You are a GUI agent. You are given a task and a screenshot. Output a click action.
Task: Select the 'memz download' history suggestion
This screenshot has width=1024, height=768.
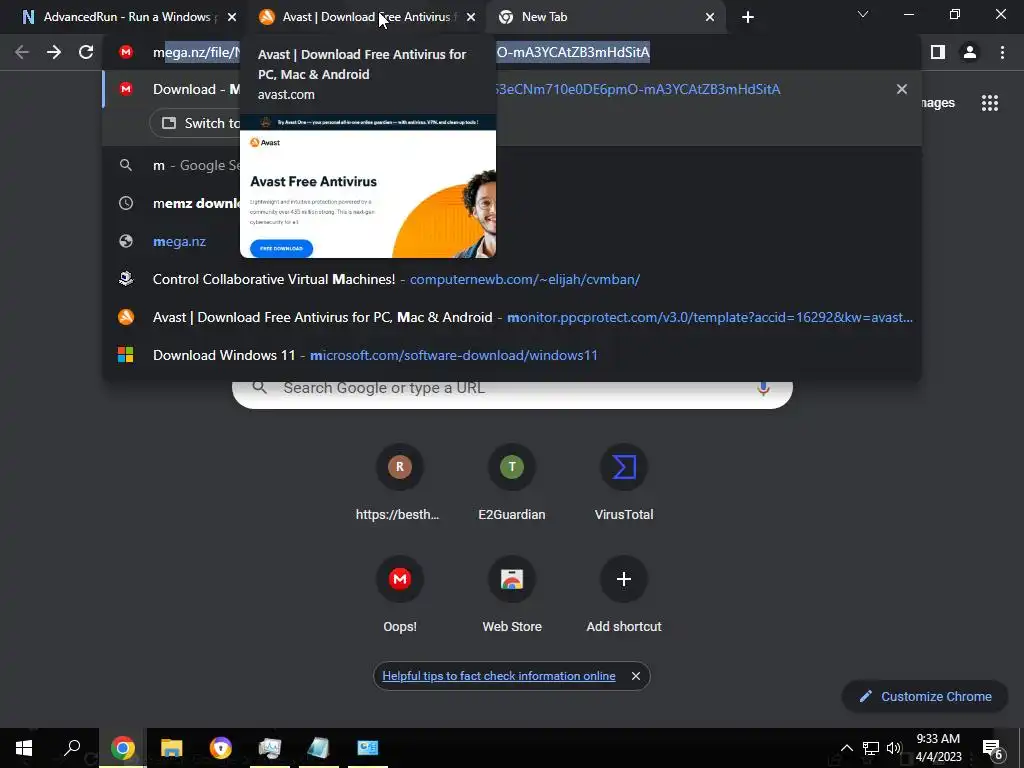pyautogui.click(x=512, y=203)
